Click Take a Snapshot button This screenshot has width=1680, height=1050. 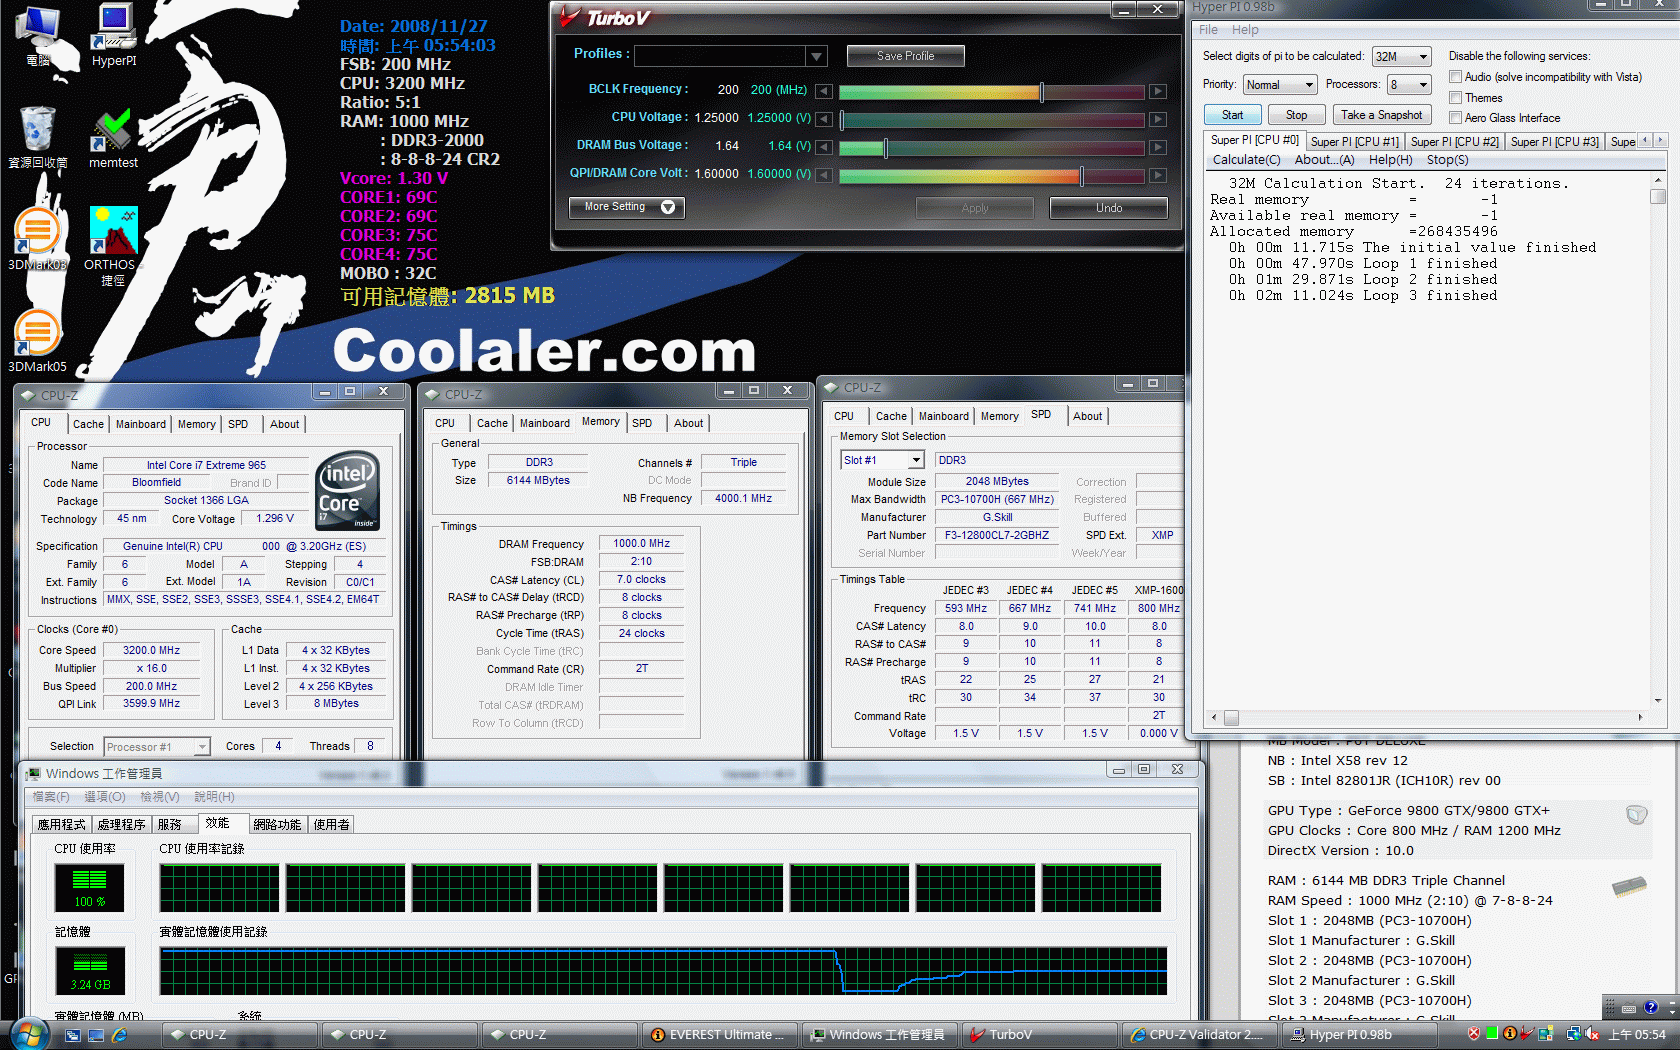click(x=1381, y=115)
